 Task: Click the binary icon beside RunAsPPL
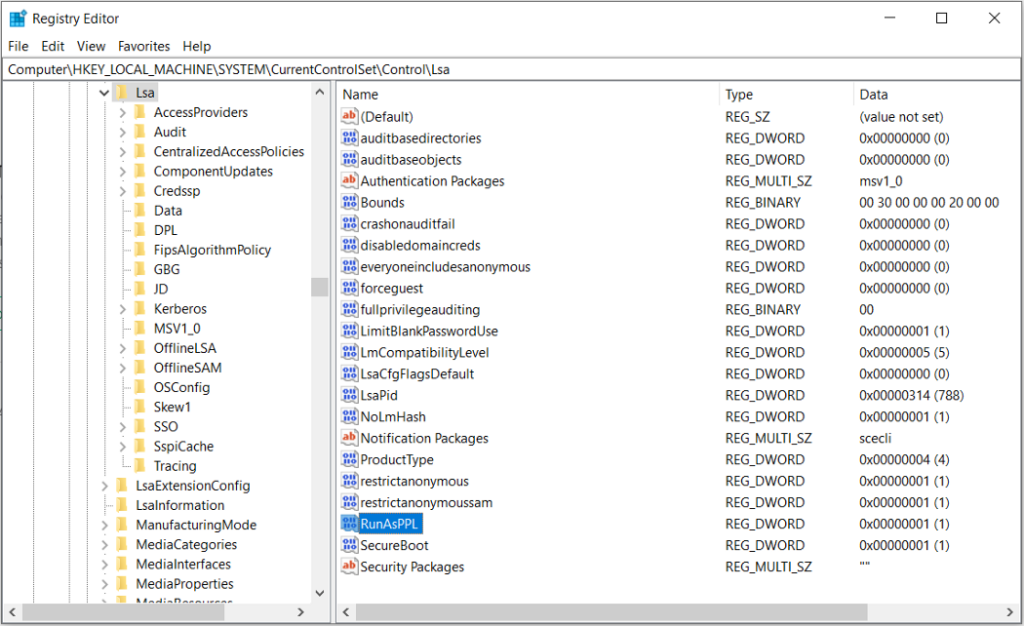pyautogui.click(x=349, y=524)
